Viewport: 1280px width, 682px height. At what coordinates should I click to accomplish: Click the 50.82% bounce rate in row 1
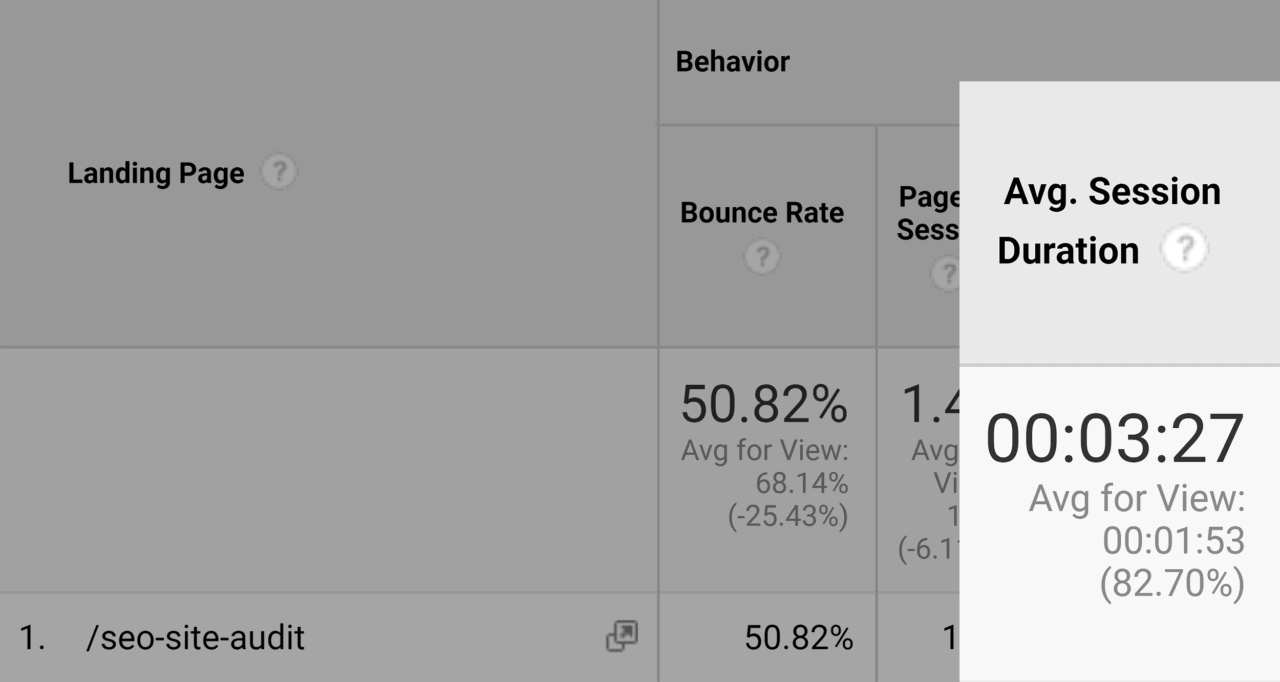point(798,638)
